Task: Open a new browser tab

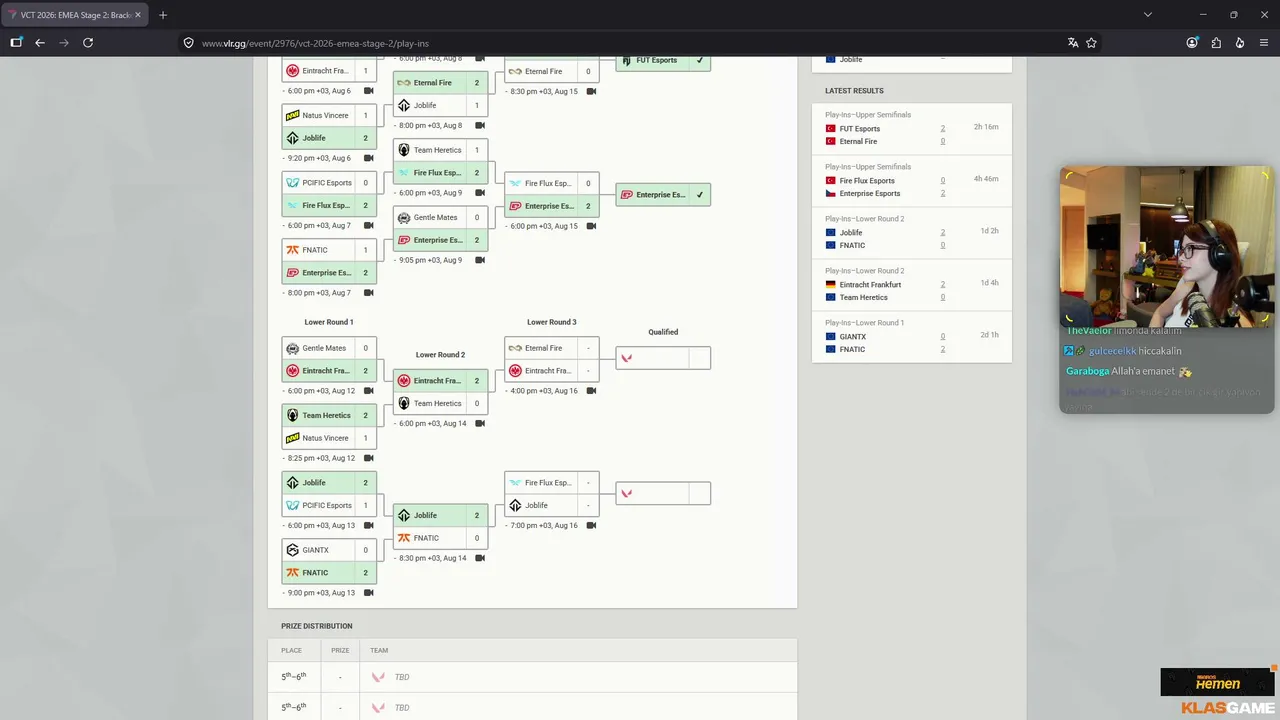Action: pyautogui.click(x=163, y=15)
